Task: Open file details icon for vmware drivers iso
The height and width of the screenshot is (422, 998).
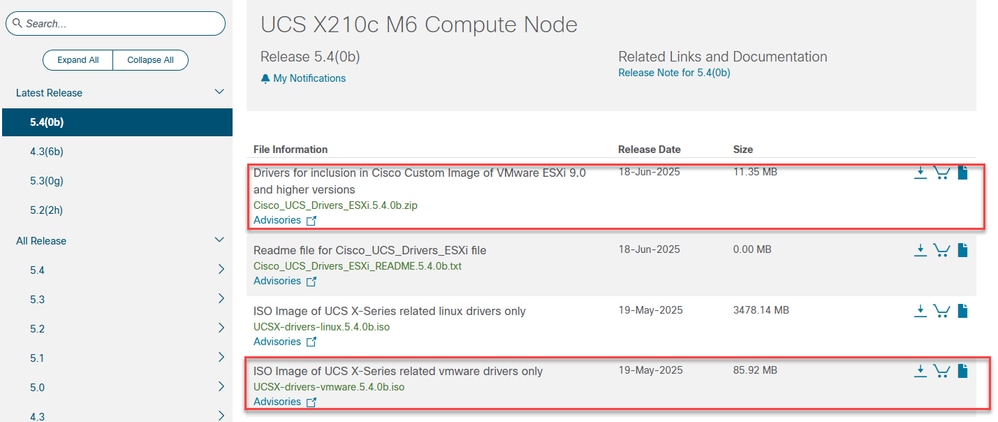Action: [x=962, y=370]
